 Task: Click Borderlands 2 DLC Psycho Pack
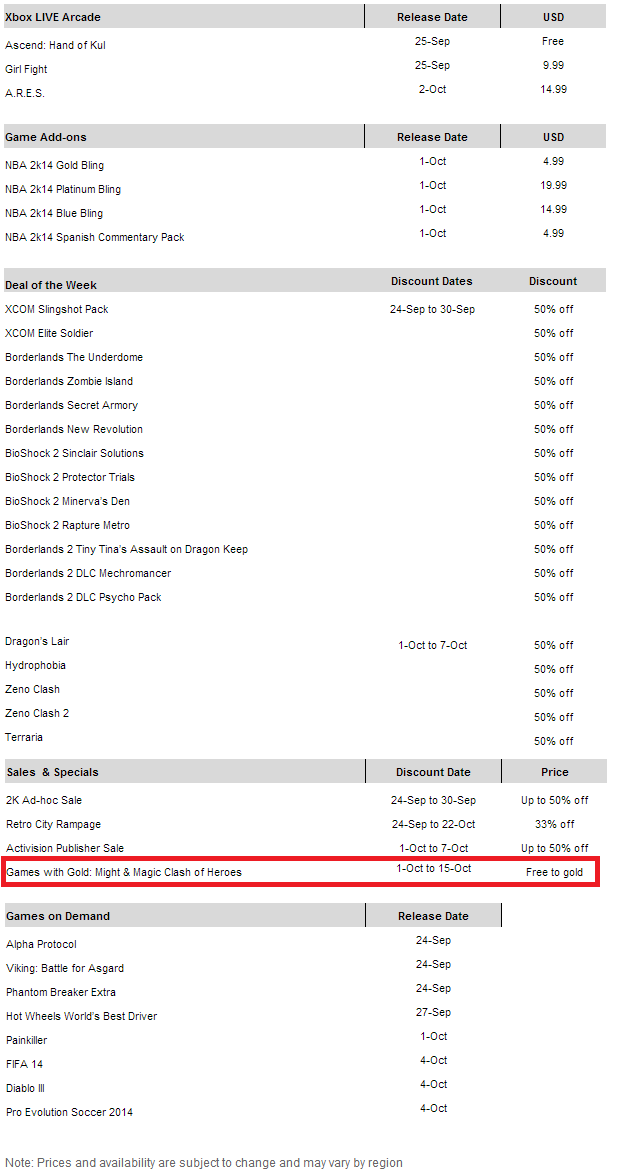[x=83, y=597]
